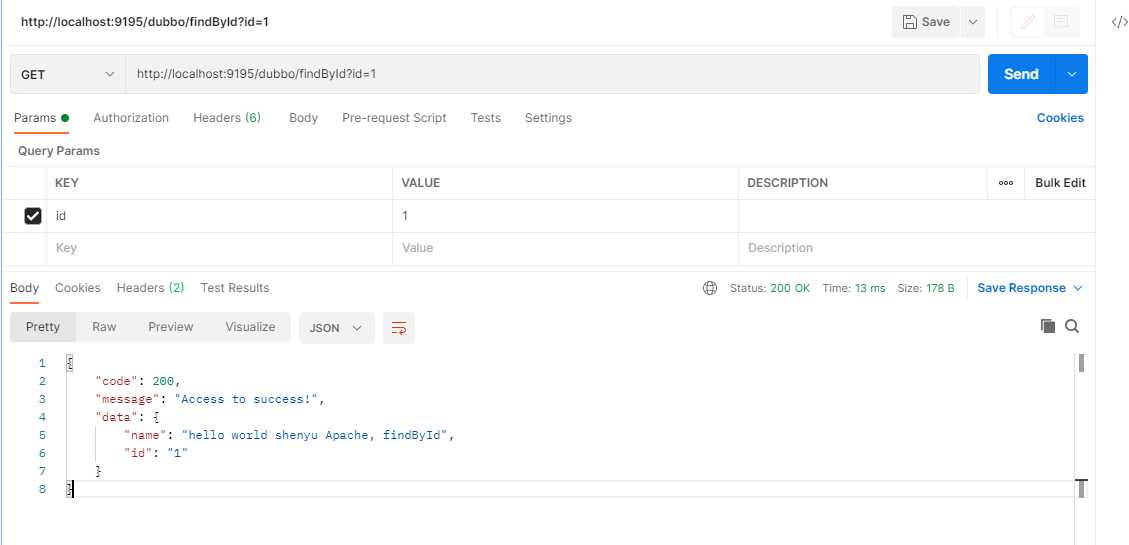
Task: Open the response Cookies tab
Action: point(78,288)
